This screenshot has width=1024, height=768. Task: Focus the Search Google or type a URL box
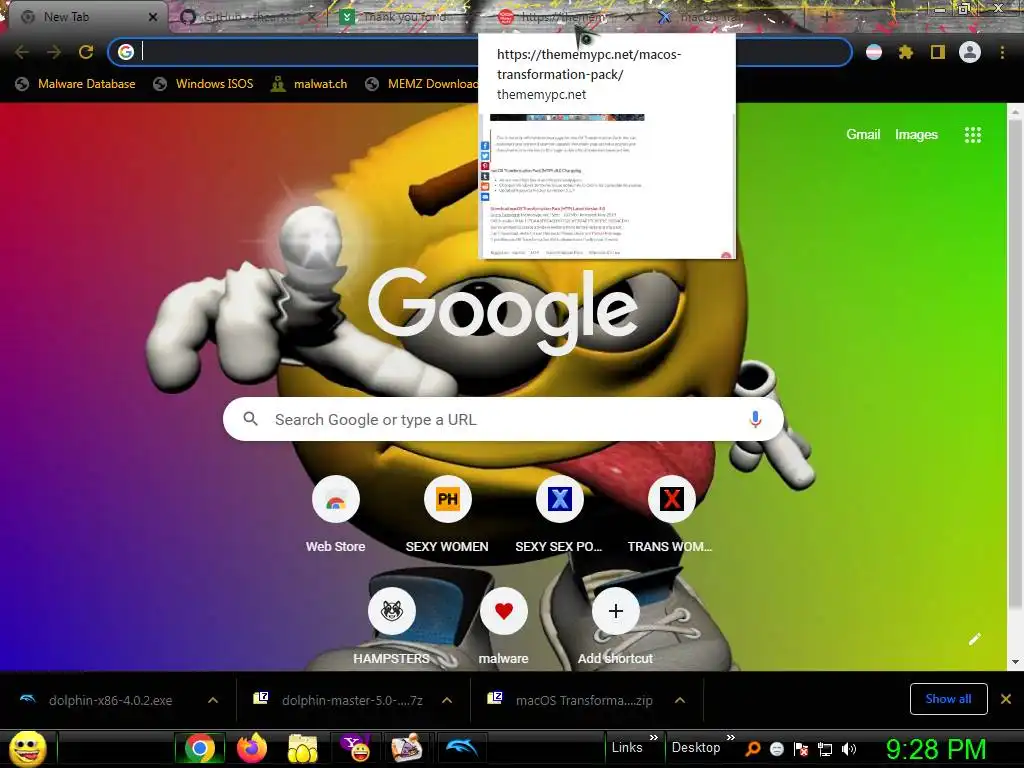point(503,419)
